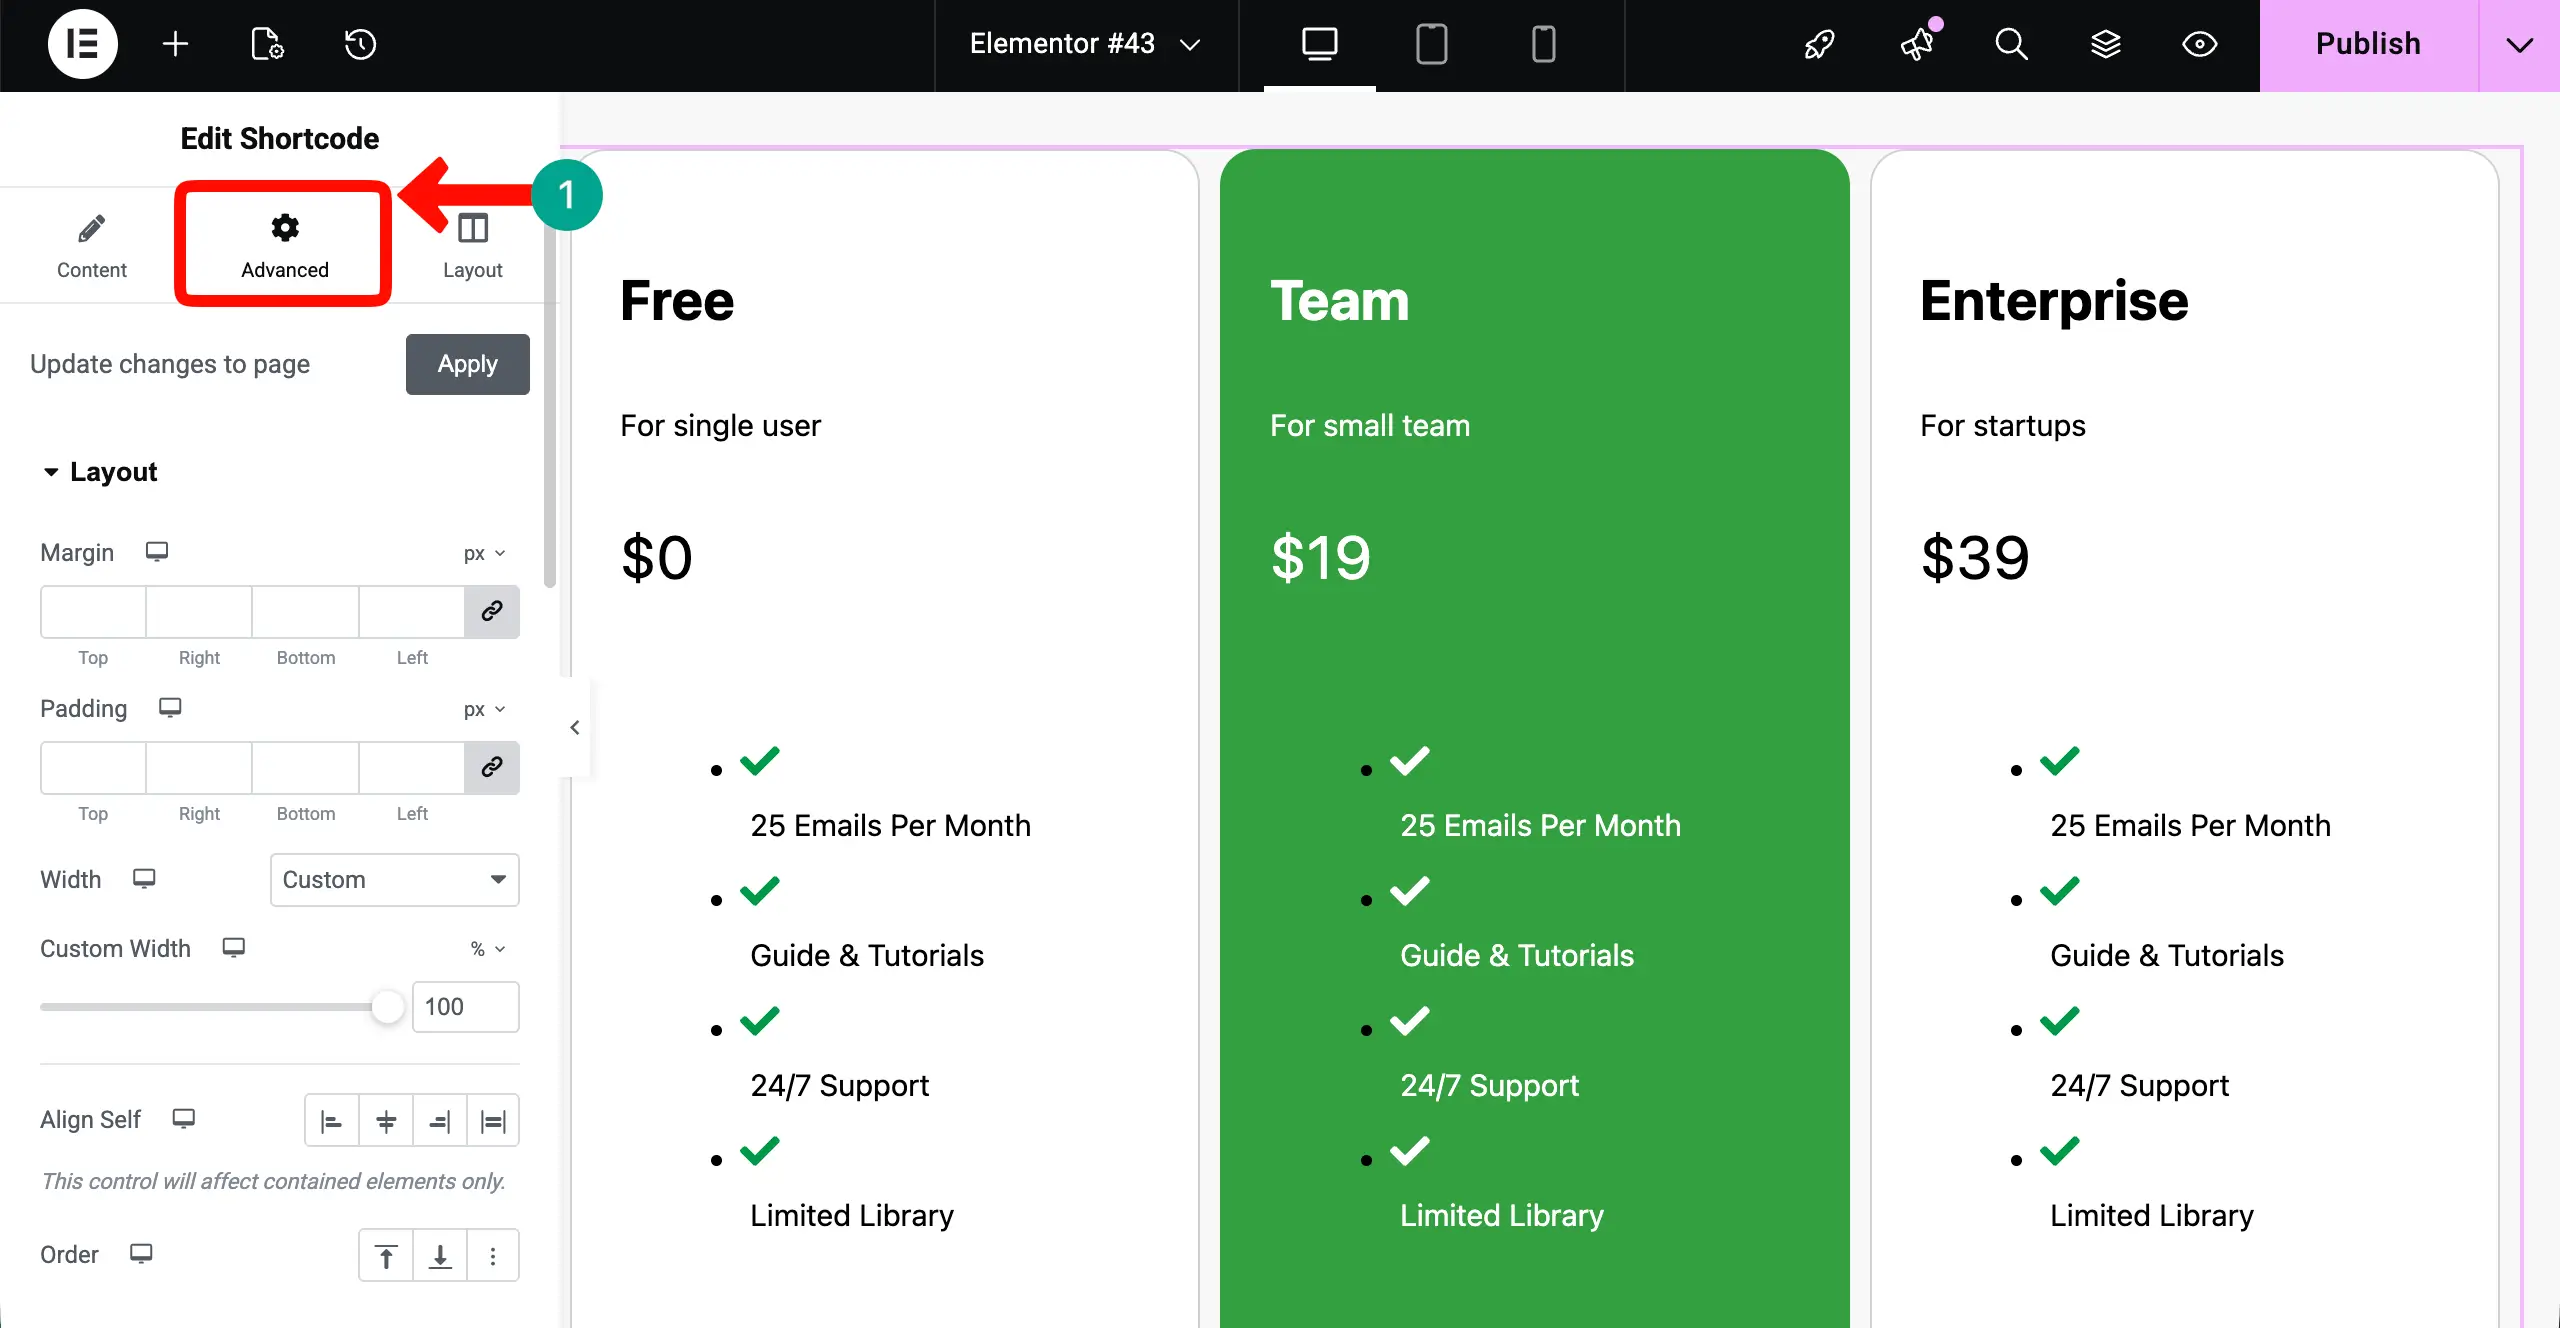Open page settings from the top toolbar
The image size is (2560, 1328).
265,44
